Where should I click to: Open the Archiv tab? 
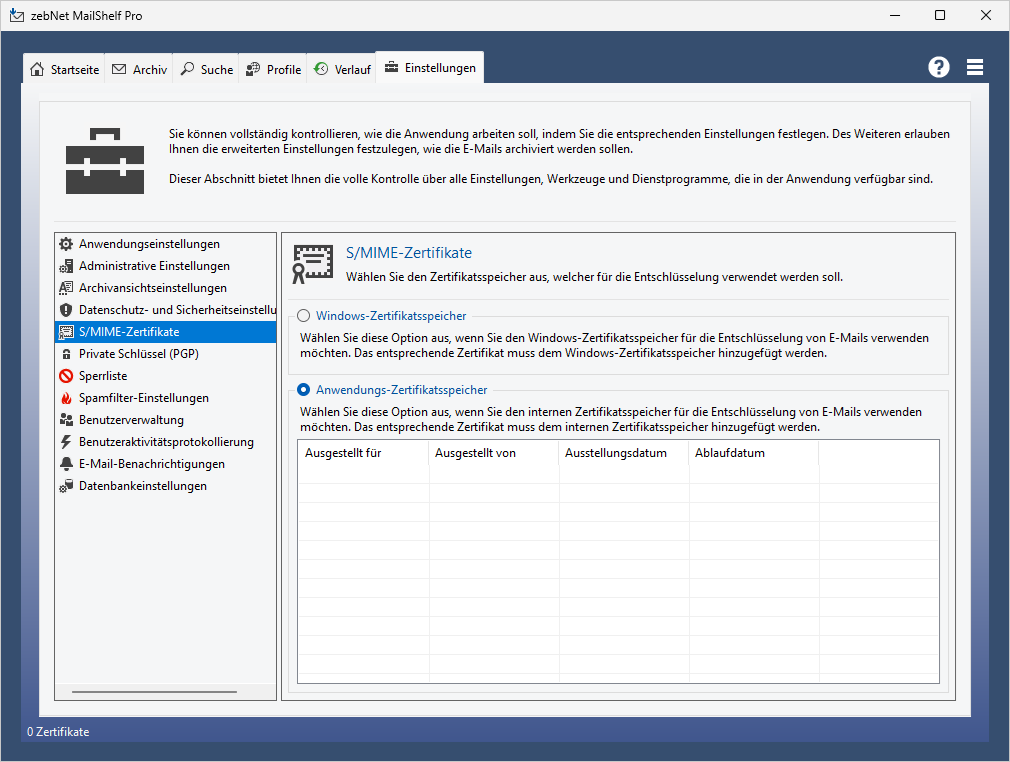click(x=139, y=70)
